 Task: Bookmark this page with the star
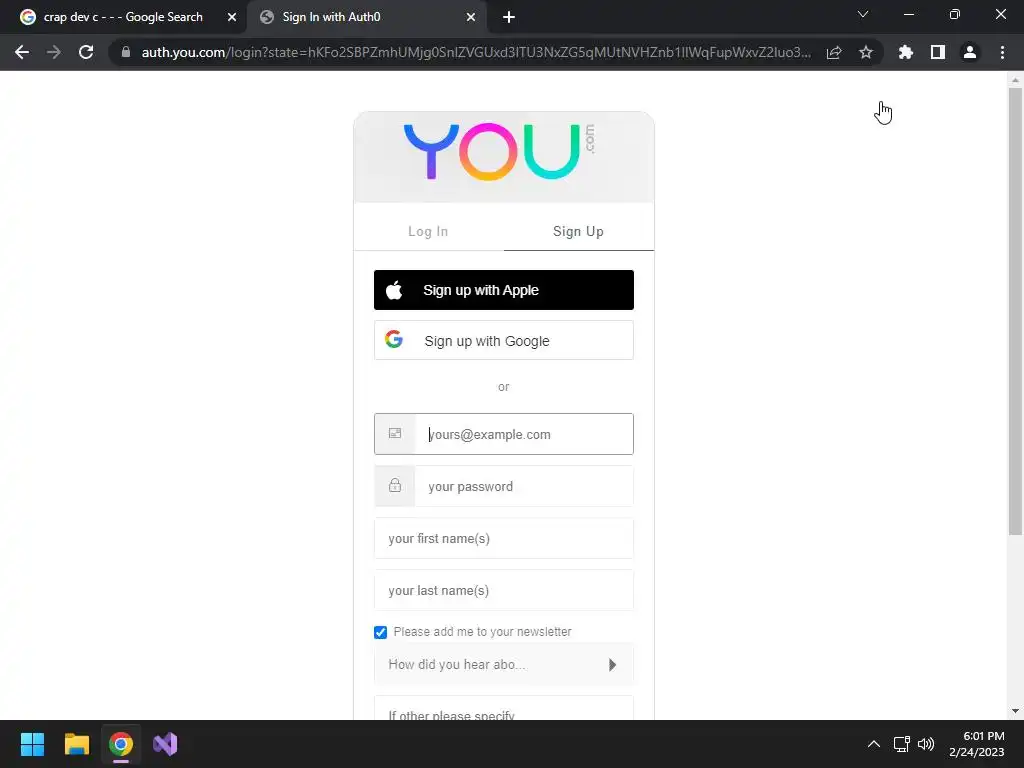pyautogui.click(x=866, y=52)
